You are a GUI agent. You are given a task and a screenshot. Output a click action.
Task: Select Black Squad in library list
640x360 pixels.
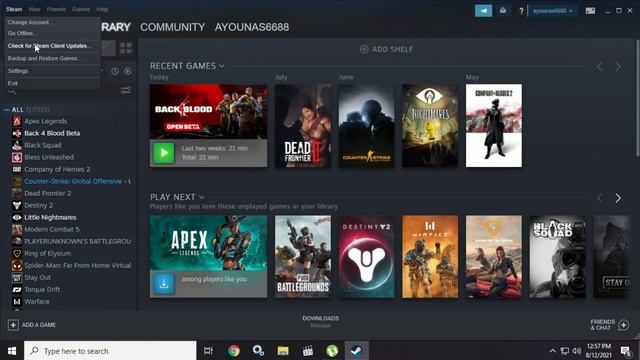[42, 145]
